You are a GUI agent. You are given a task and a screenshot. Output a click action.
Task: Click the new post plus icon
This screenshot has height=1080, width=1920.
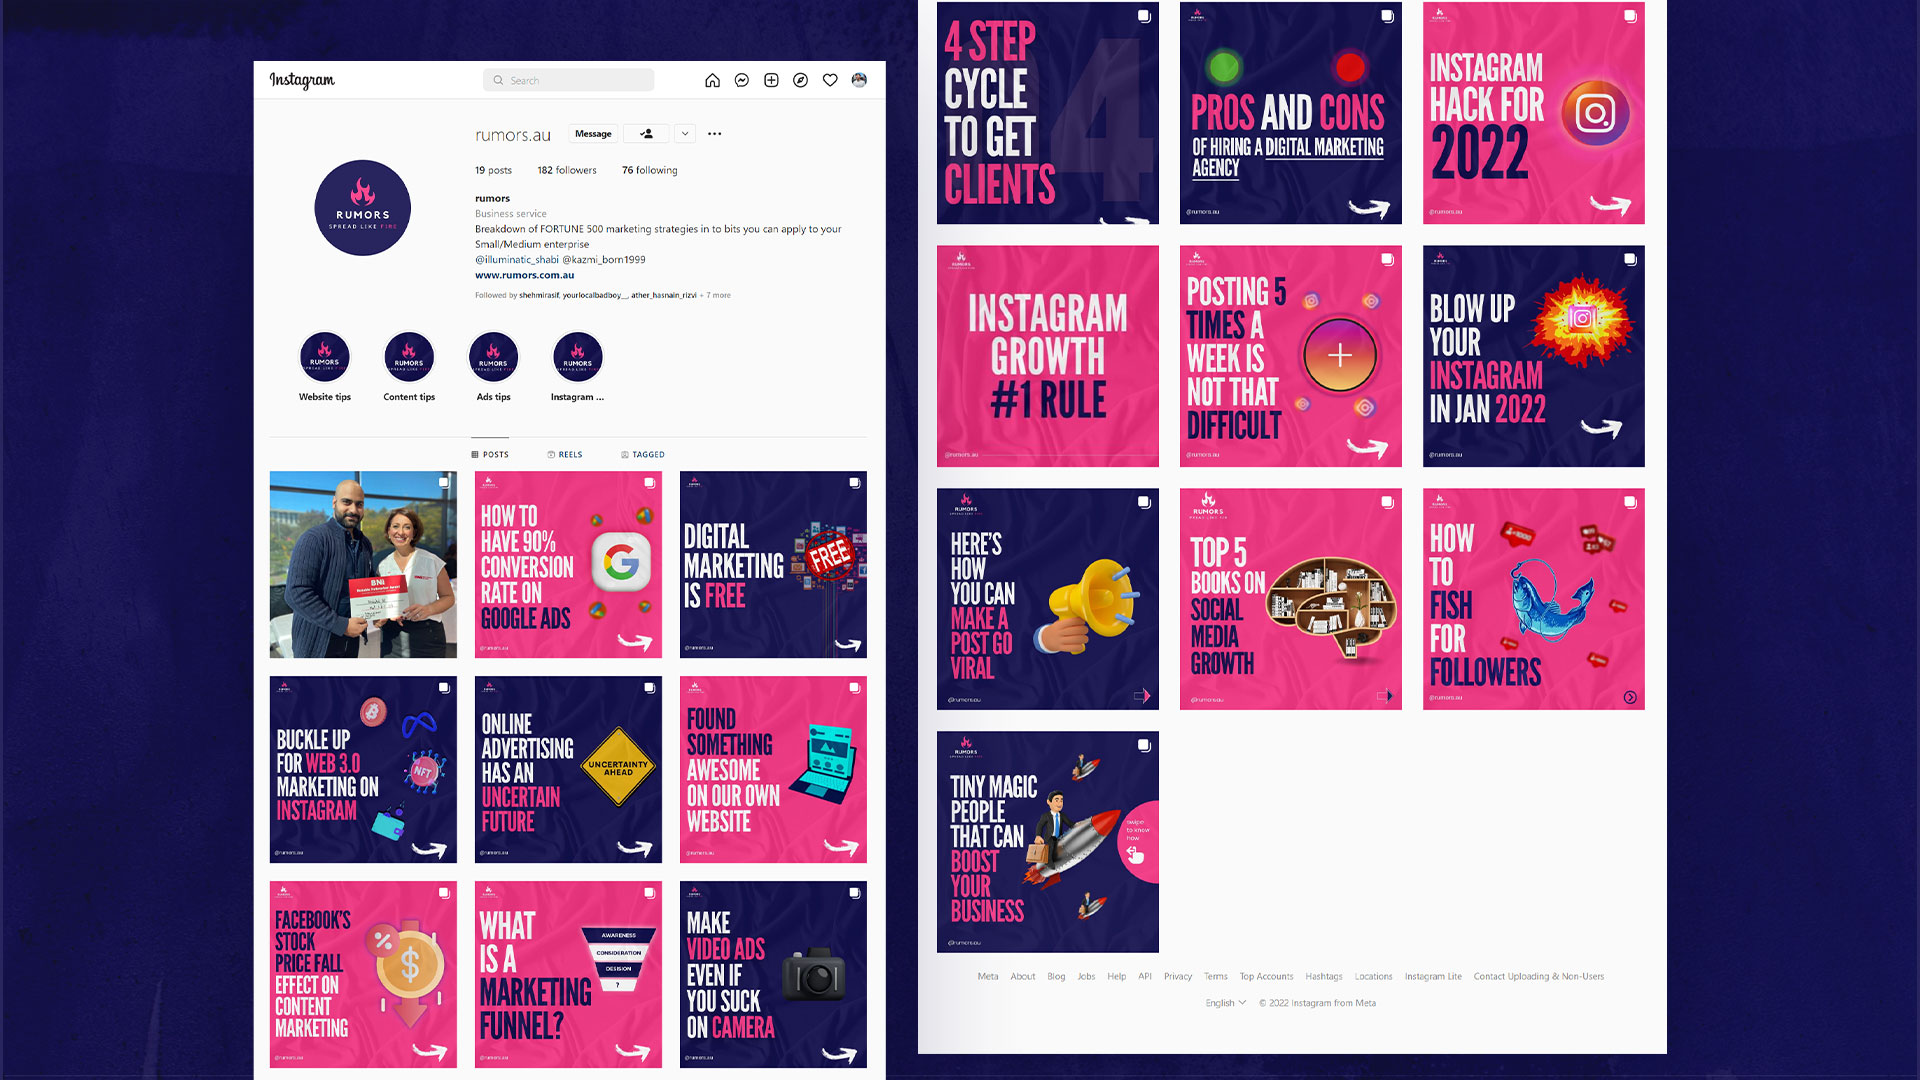coord(771,80)
